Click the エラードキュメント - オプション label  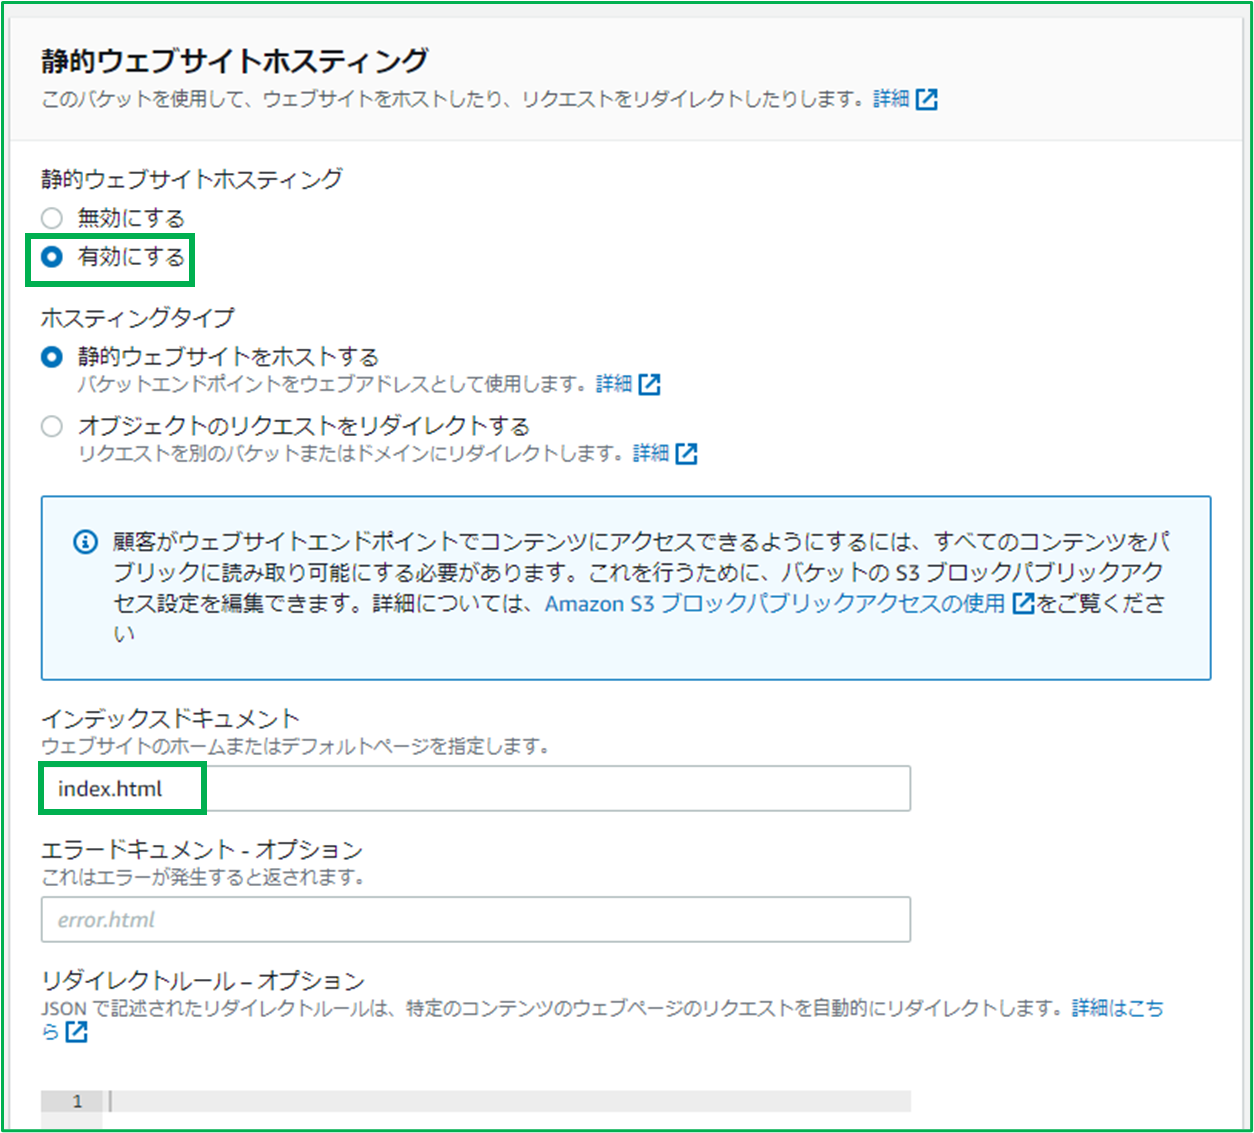point(202,850)
